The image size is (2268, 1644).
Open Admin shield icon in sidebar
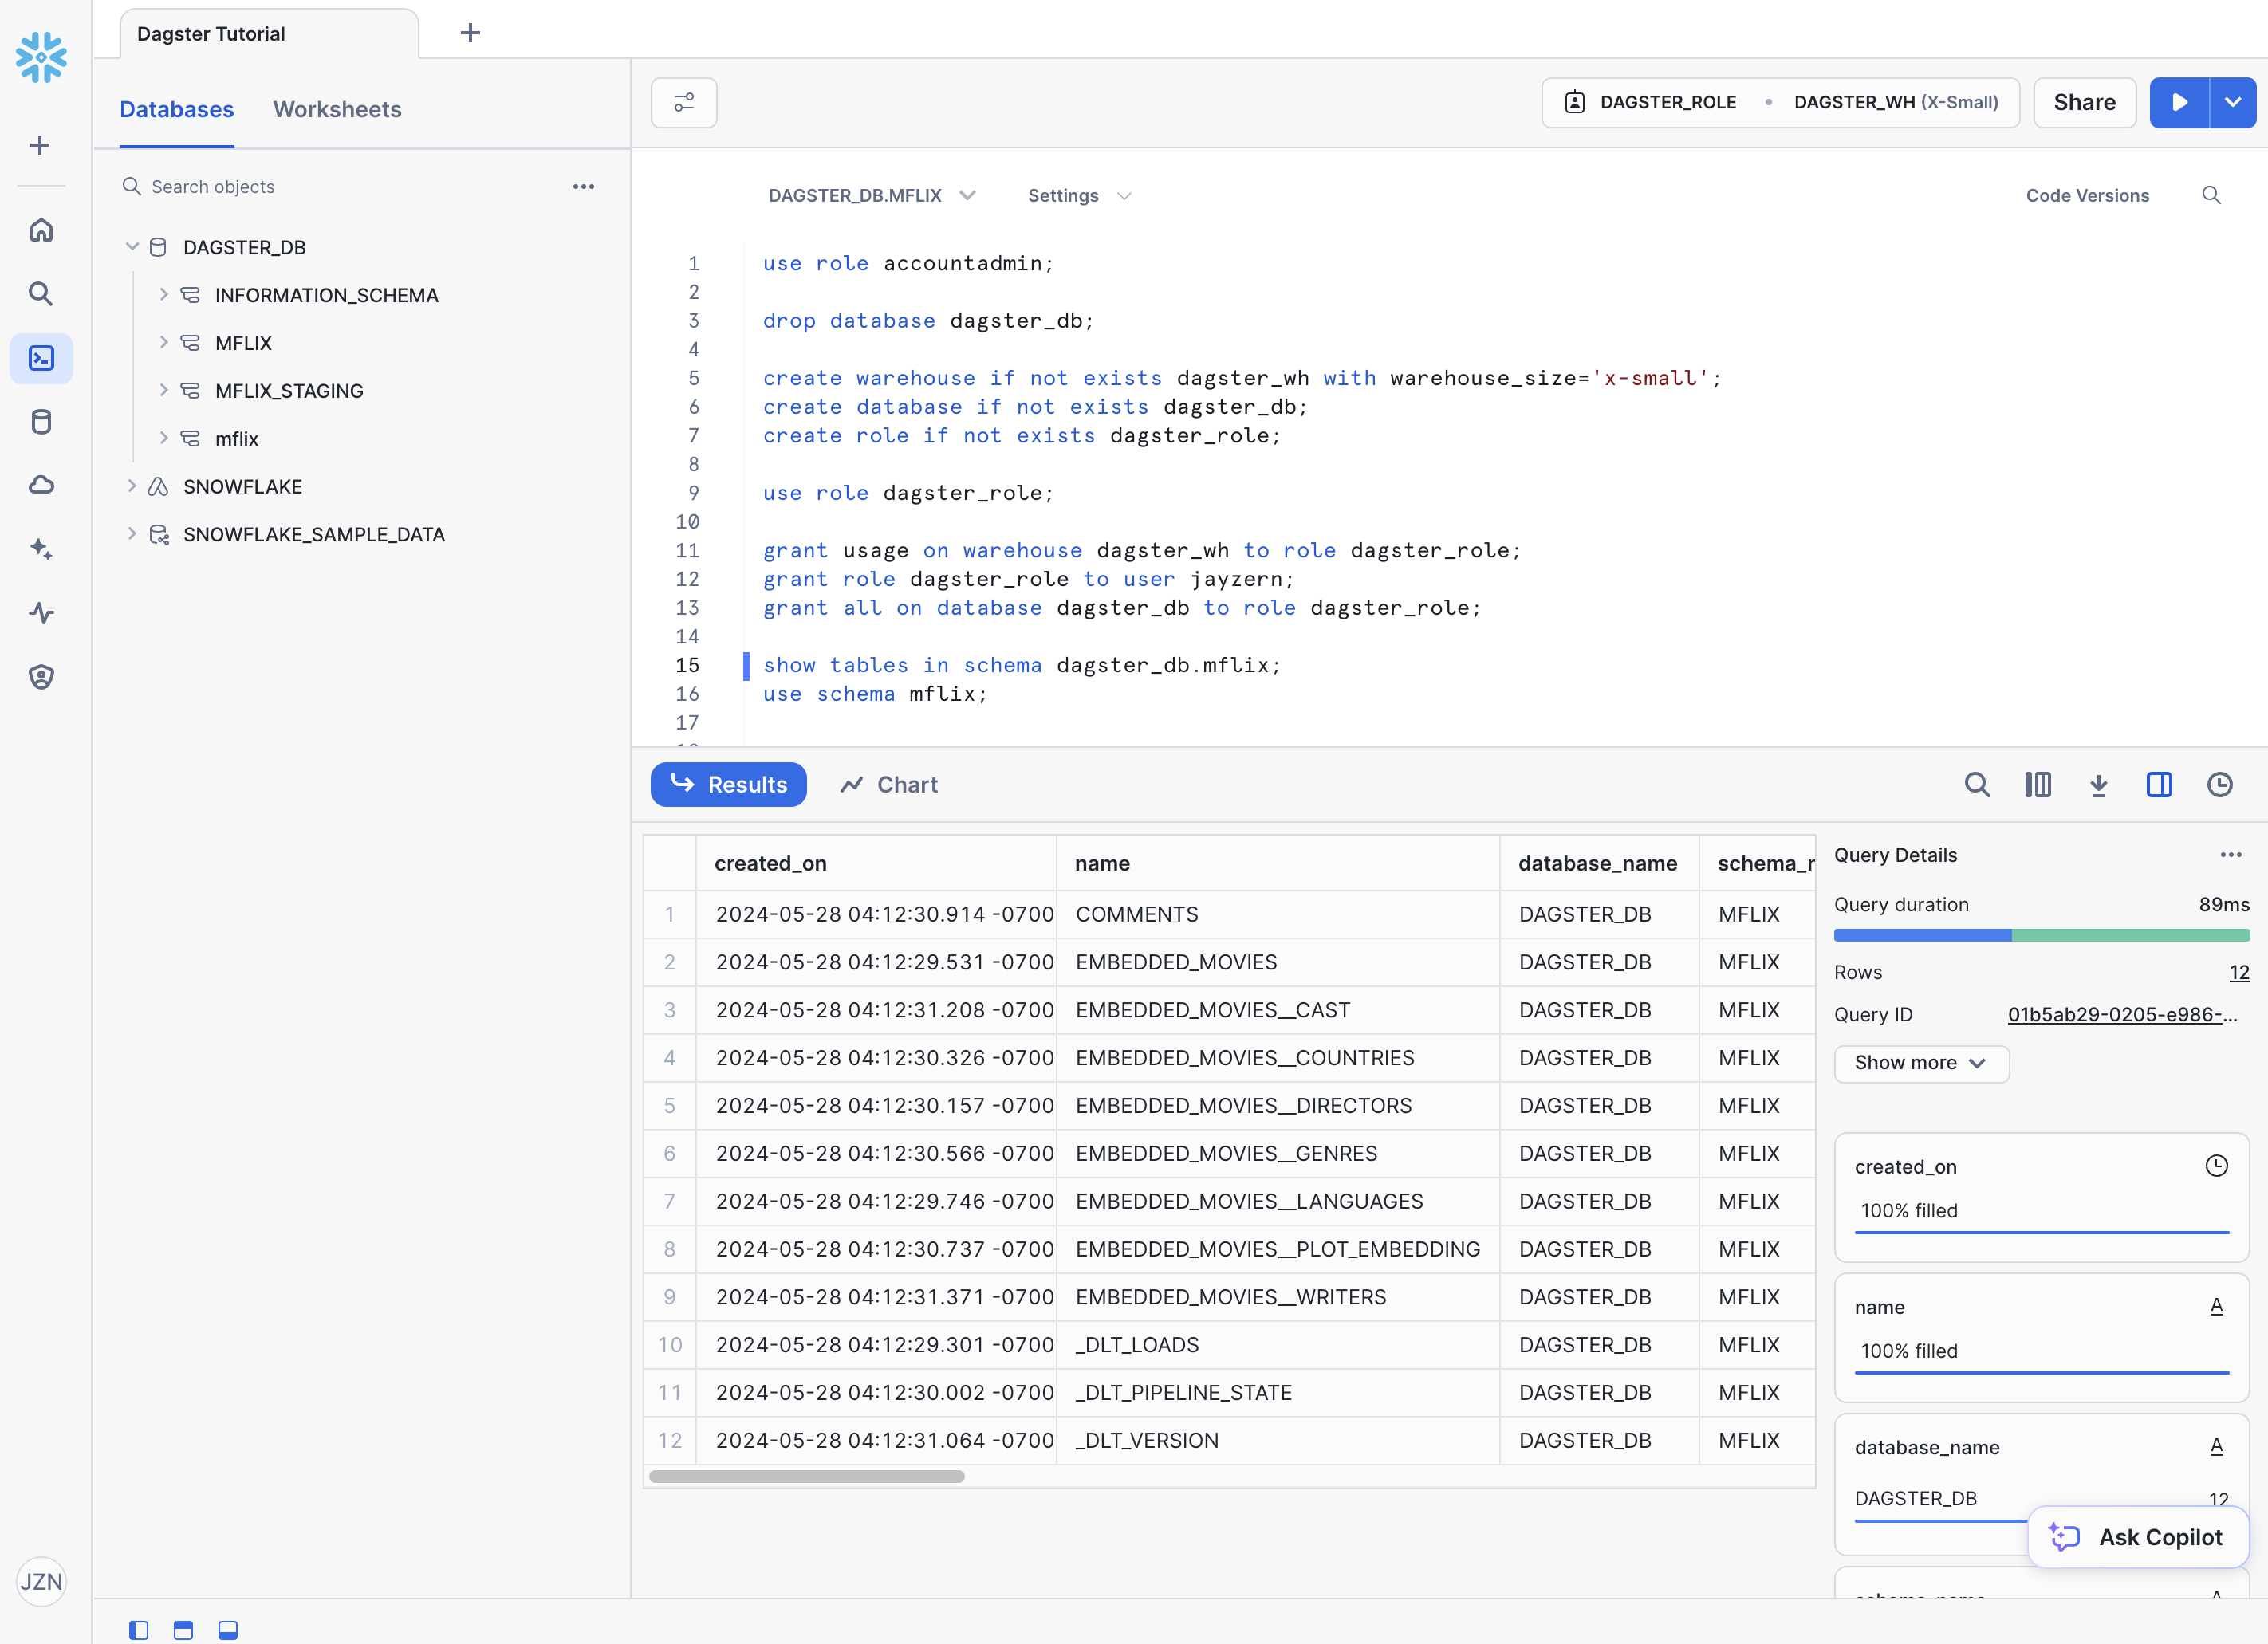(x=41, y=677)
